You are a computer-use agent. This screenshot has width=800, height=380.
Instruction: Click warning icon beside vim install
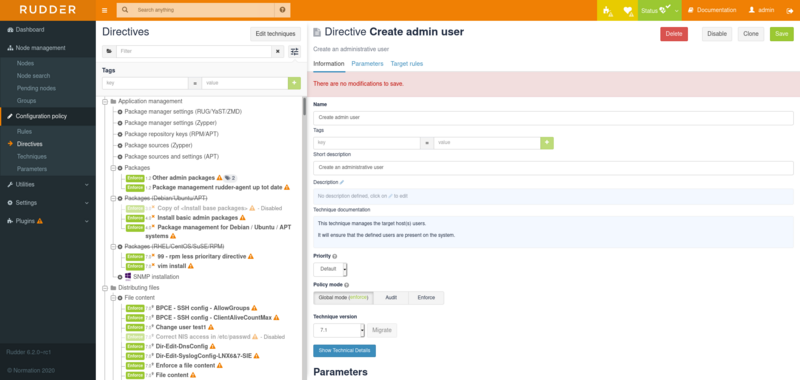click(x=191, y=266)
